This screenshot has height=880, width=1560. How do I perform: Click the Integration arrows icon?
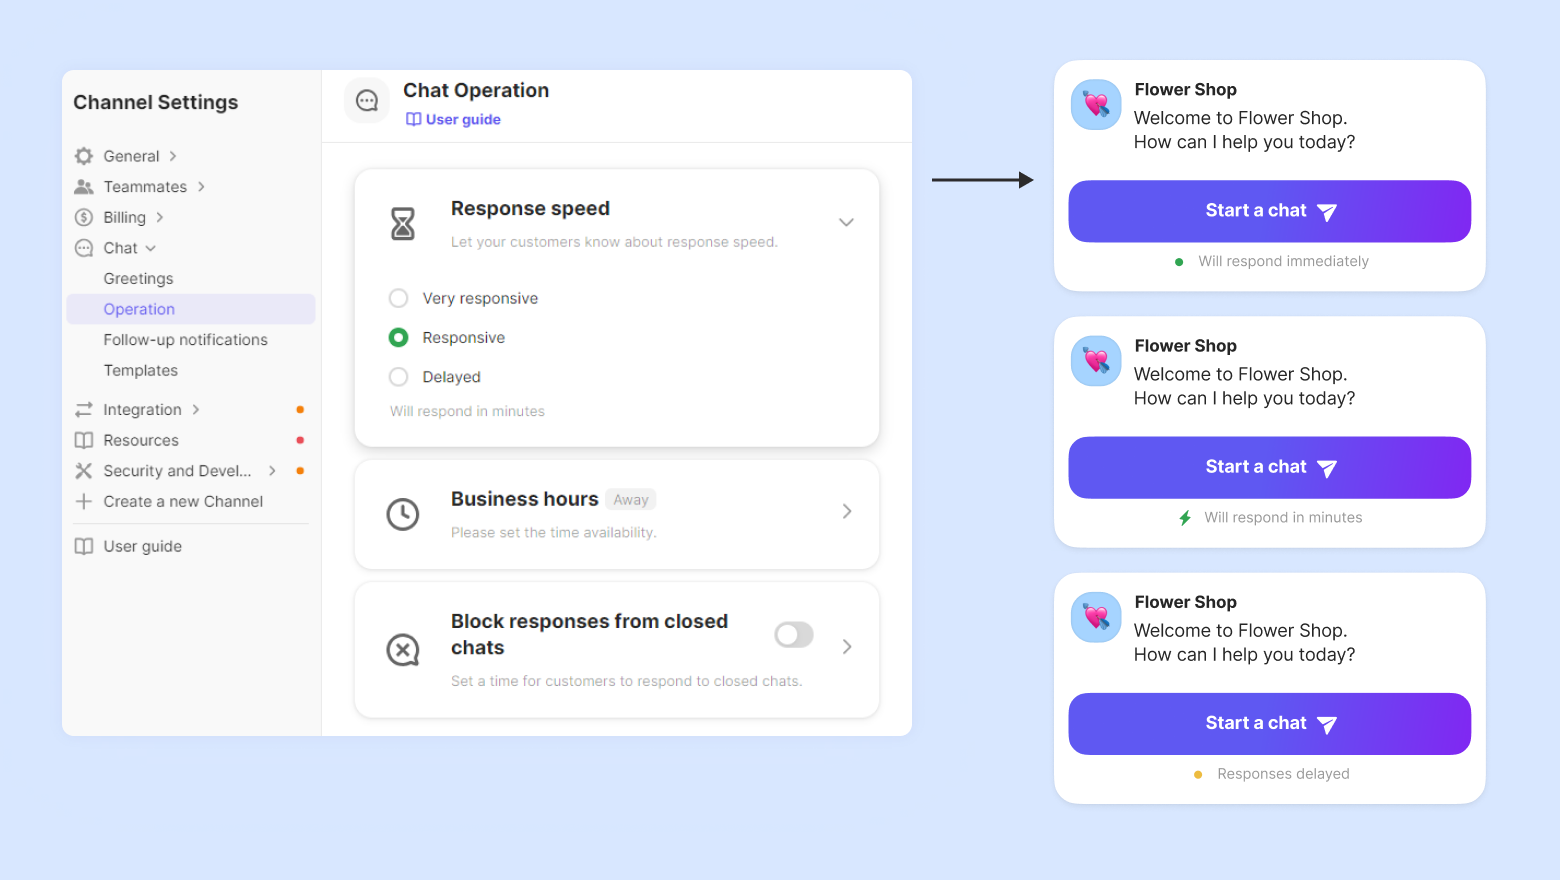click(x=84, y=410)
